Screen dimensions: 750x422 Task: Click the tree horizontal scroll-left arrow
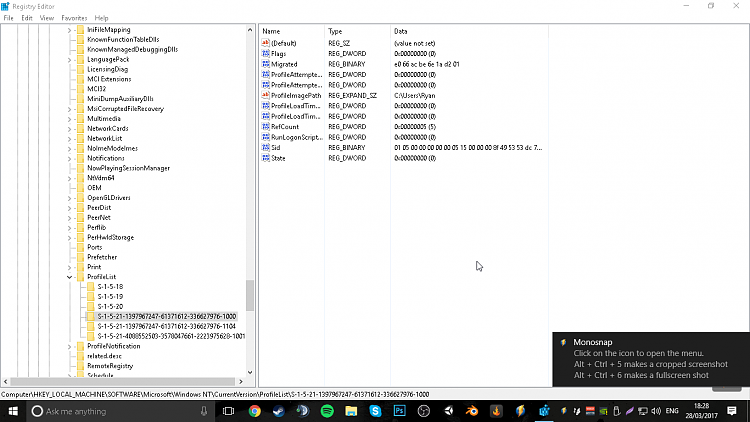click(6, 381)
